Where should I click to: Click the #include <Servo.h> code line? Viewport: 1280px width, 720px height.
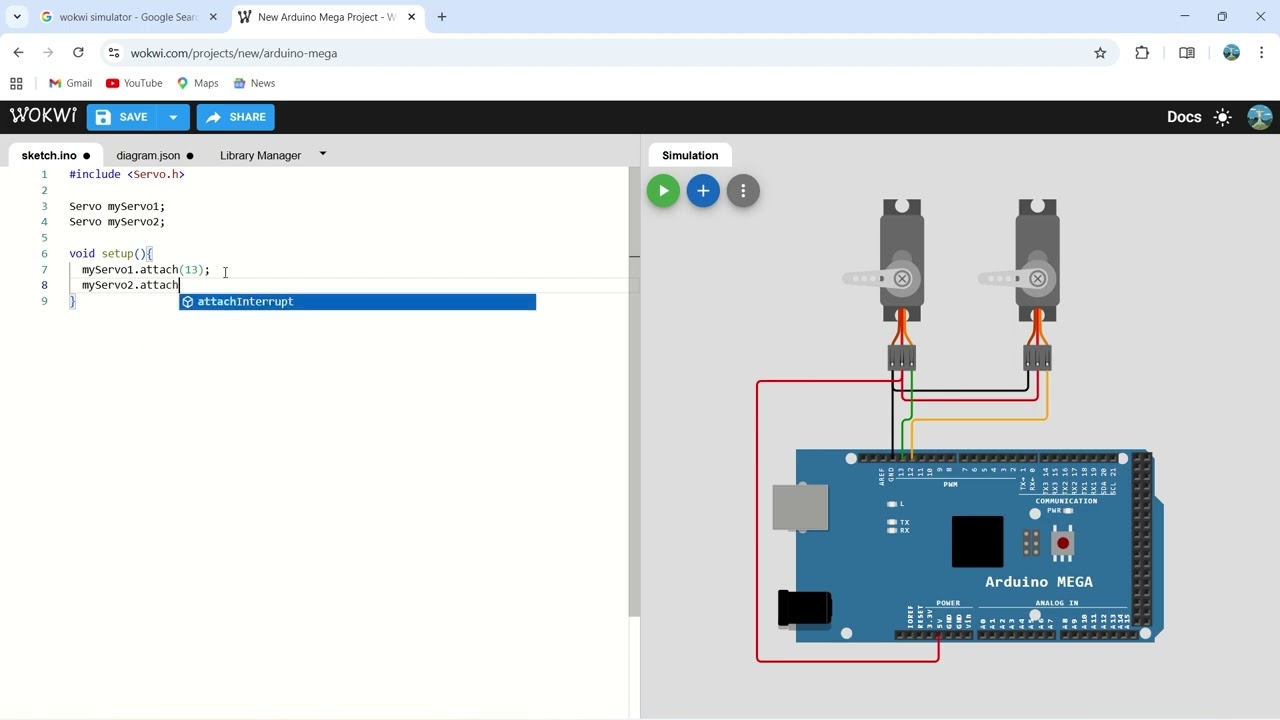pos(126,174)
